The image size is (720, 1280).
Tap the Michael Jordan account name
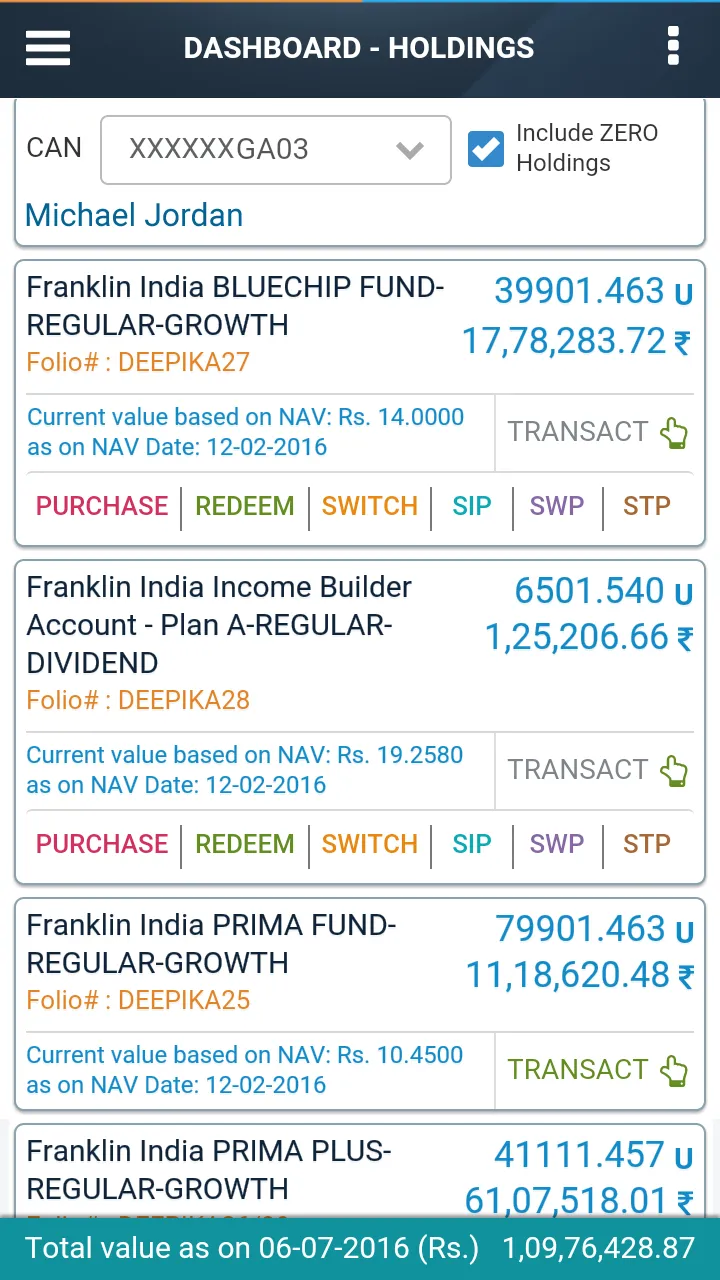click(134, 215)
